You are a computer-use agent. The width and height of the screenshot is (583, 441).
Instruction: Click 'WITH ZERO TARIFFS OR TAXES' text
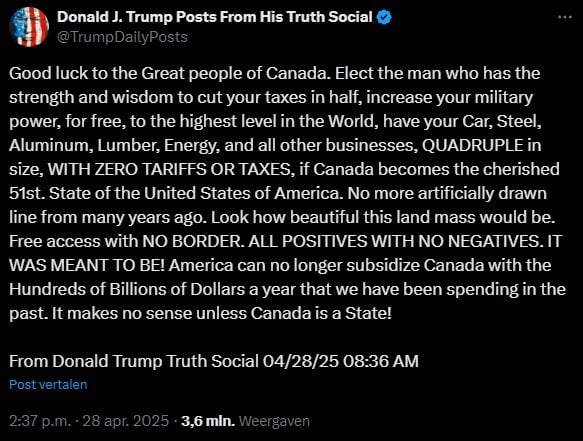(169, 170)
